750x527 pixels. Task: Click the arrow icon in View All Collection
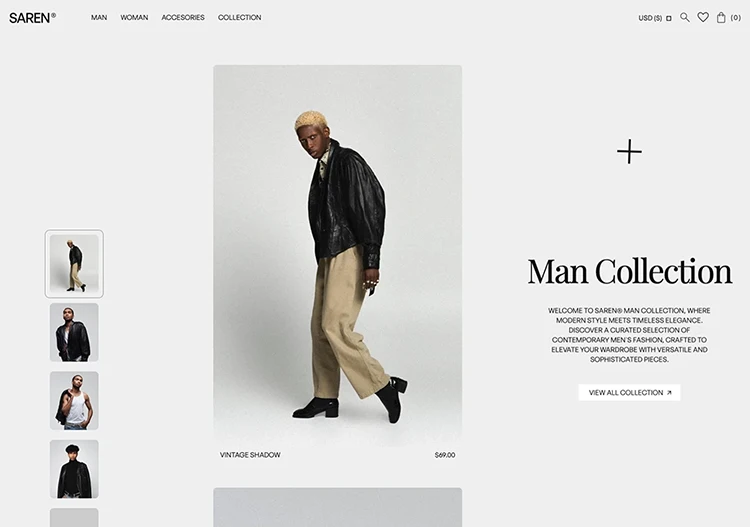point(669,393)
